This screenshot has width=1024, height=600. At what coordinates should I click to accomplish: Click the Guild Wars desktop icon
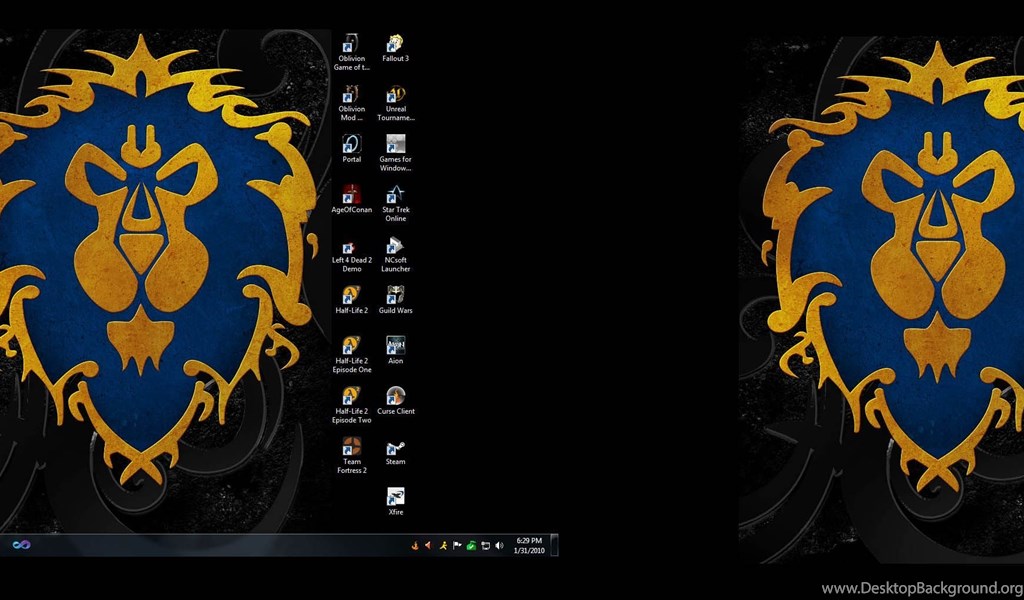pos(396,300)
